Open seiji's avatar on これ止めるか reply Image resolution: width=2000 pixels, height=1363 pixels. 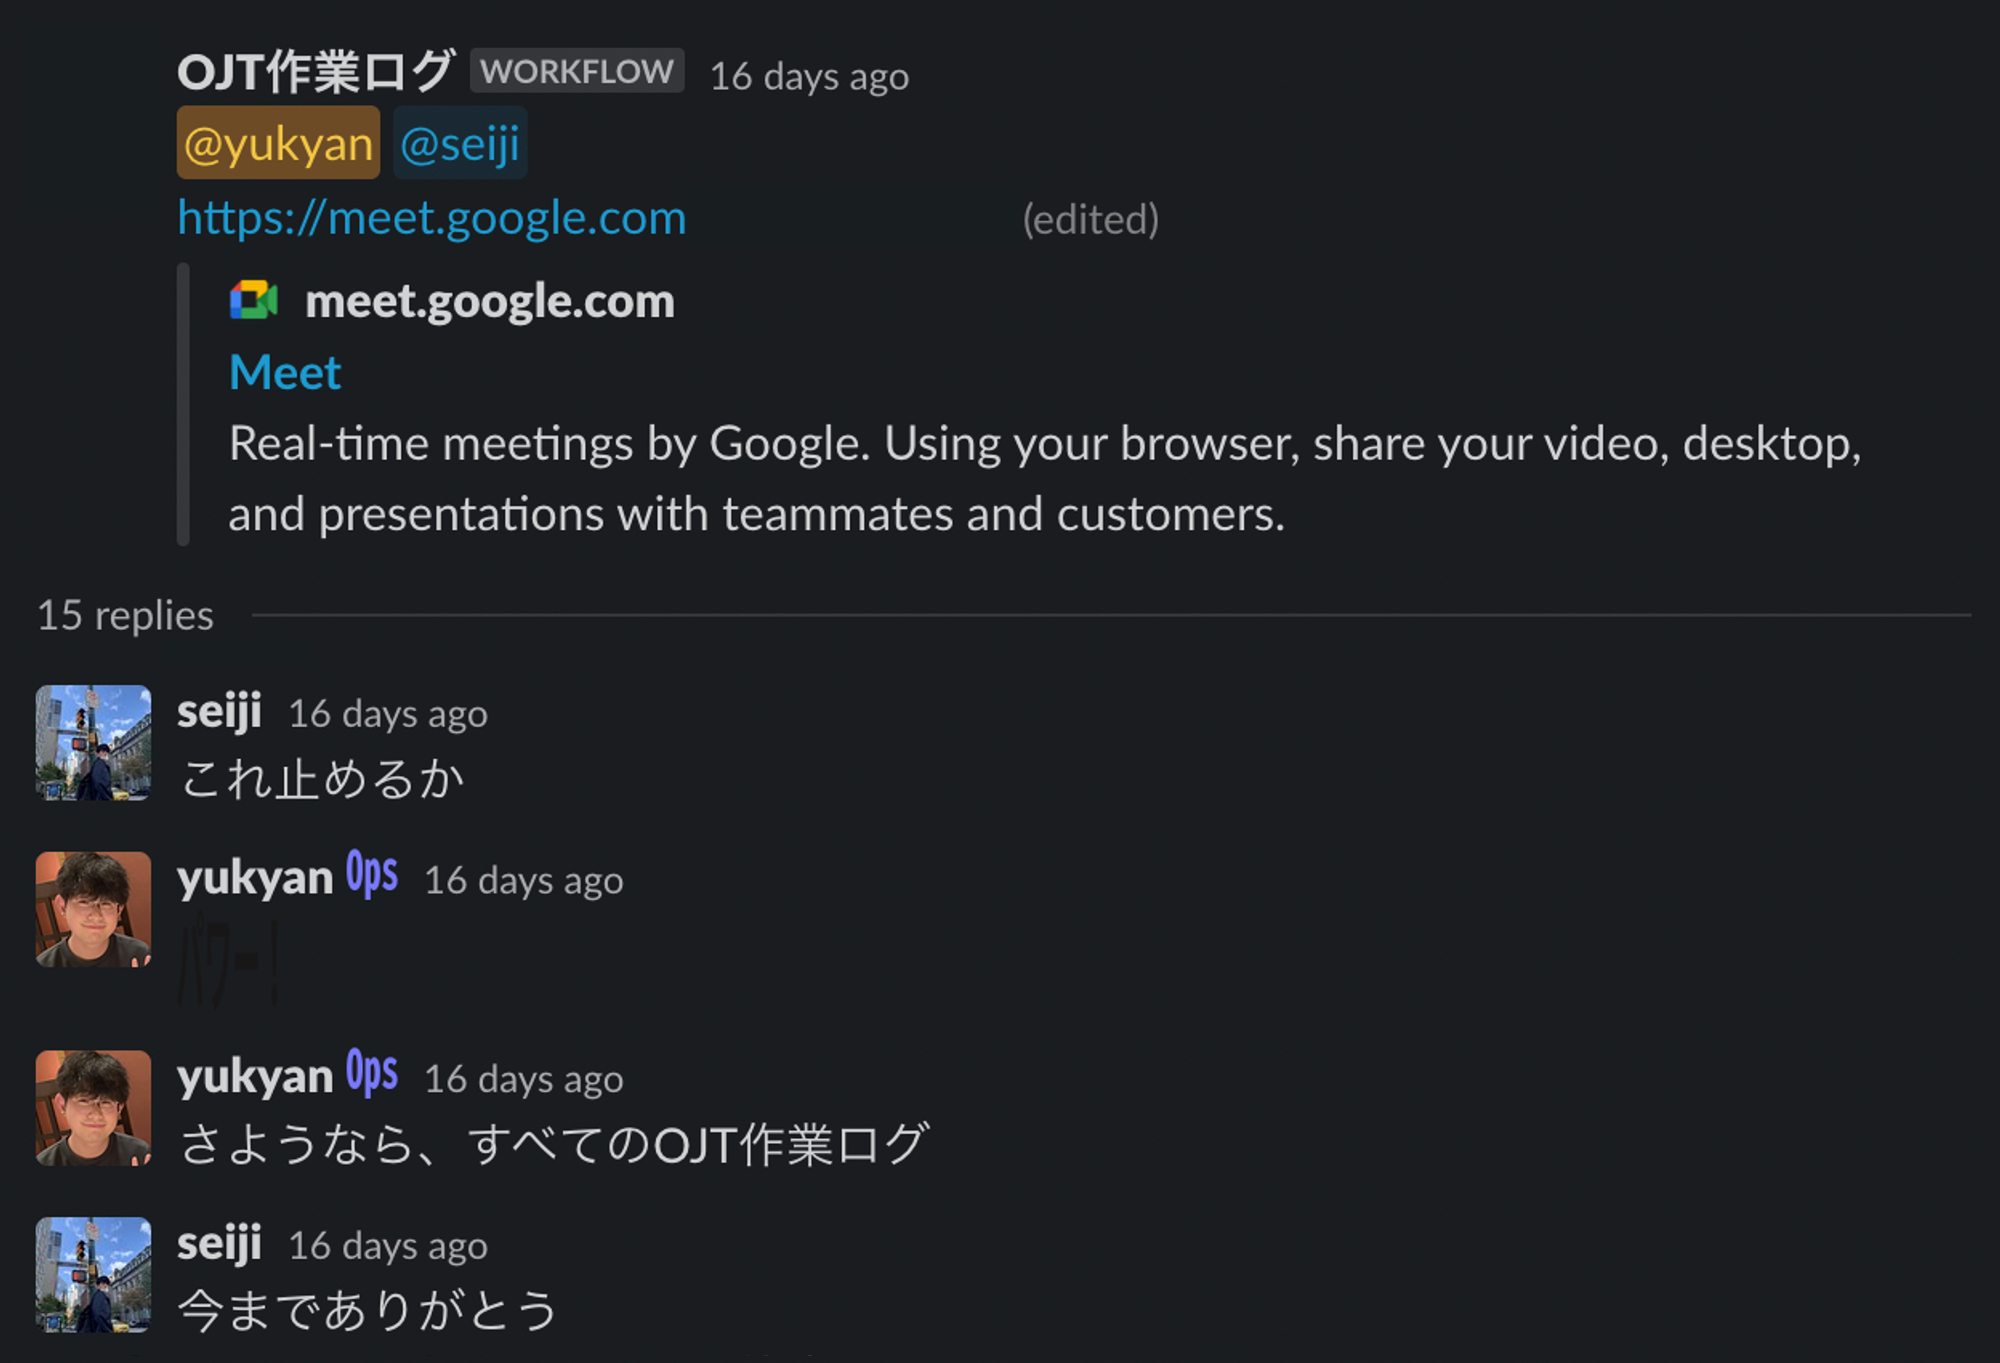(x=92, y=744)
